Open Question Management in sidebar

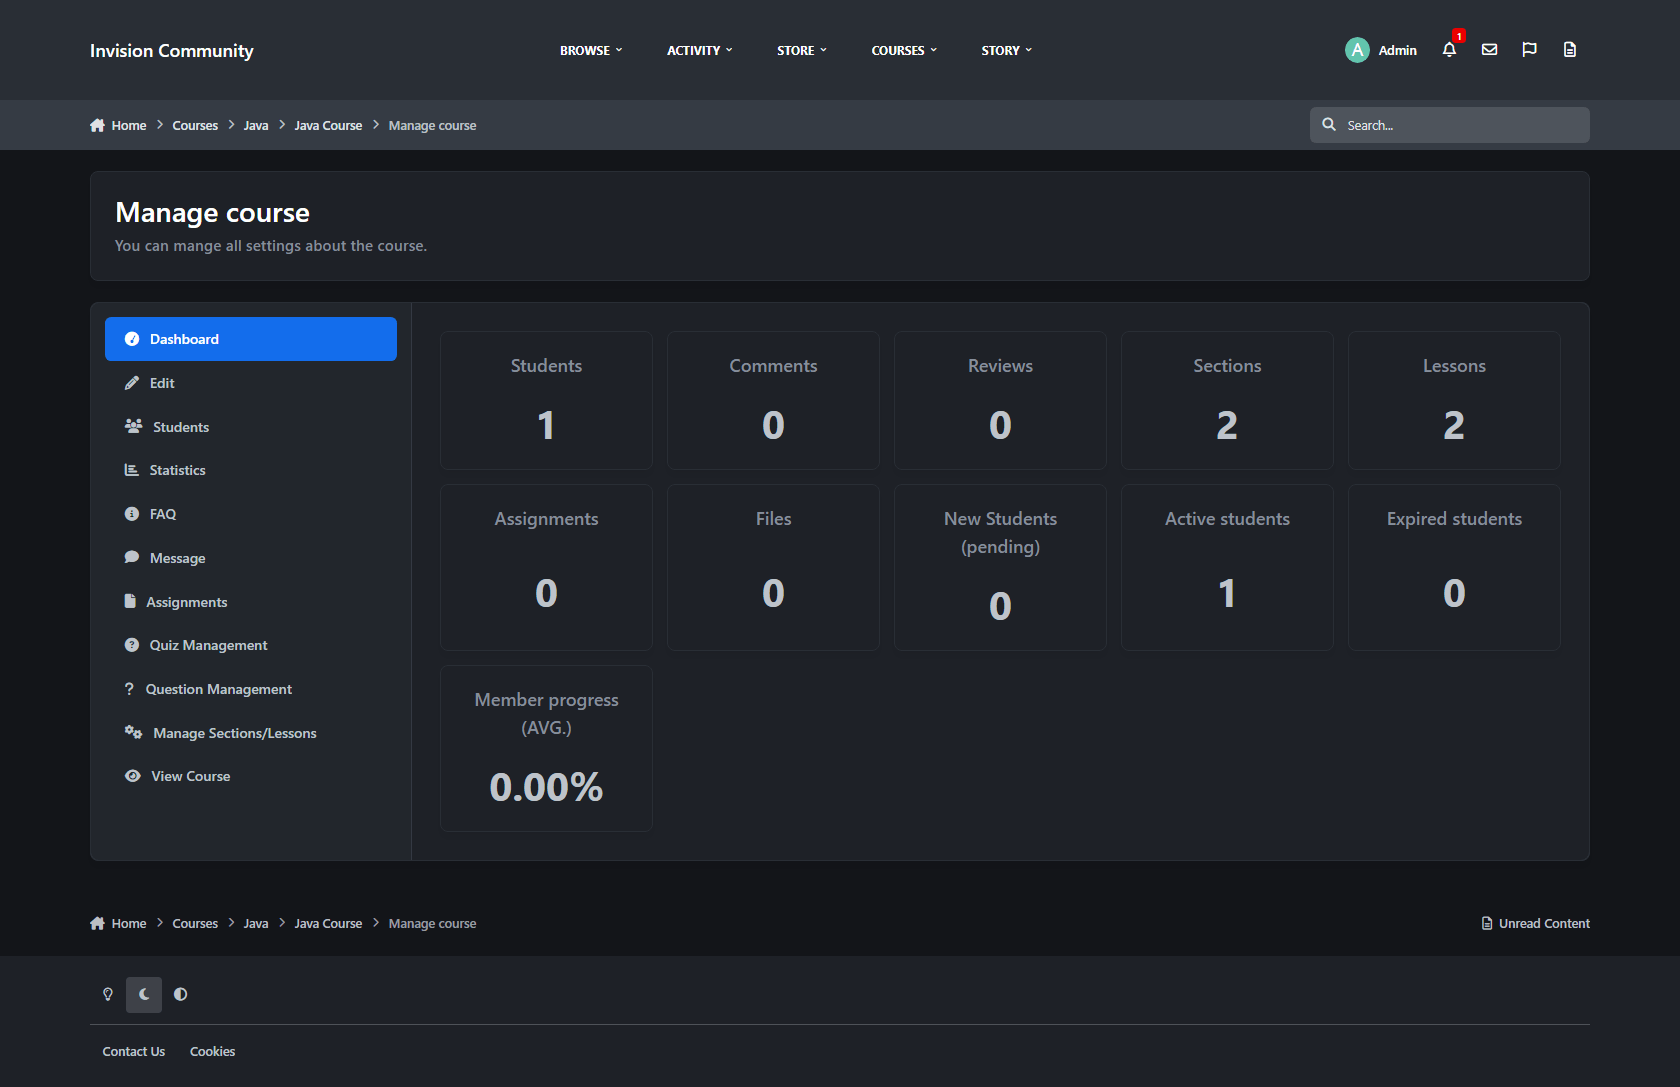click(x=251, y=689)
